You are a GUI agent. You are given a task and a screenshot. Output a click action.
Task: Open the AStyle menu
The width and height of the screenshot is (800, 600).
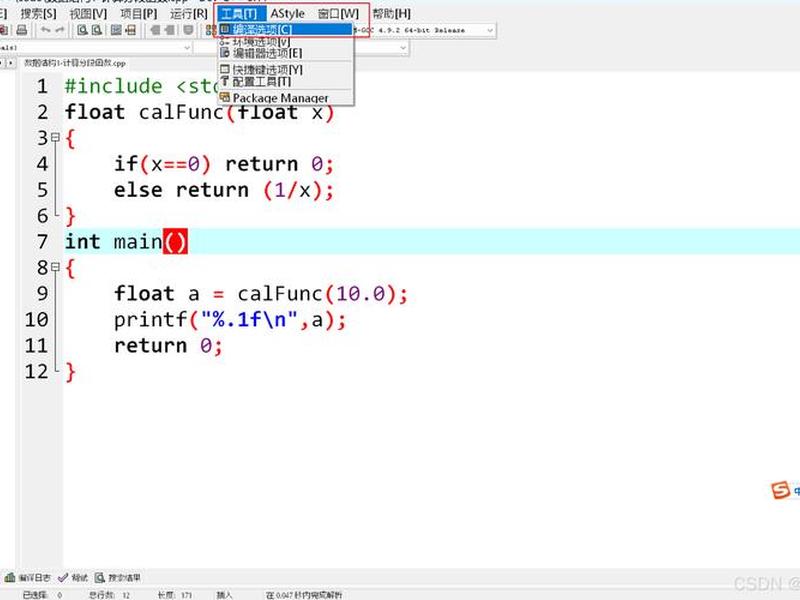tap(287, 14)
